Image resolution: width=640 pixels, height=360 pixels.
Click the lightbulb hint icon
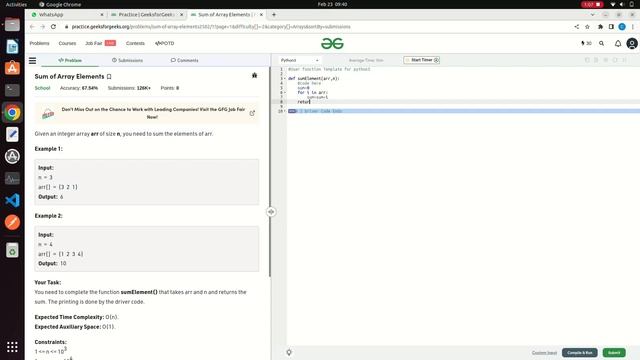coord(289,352)
